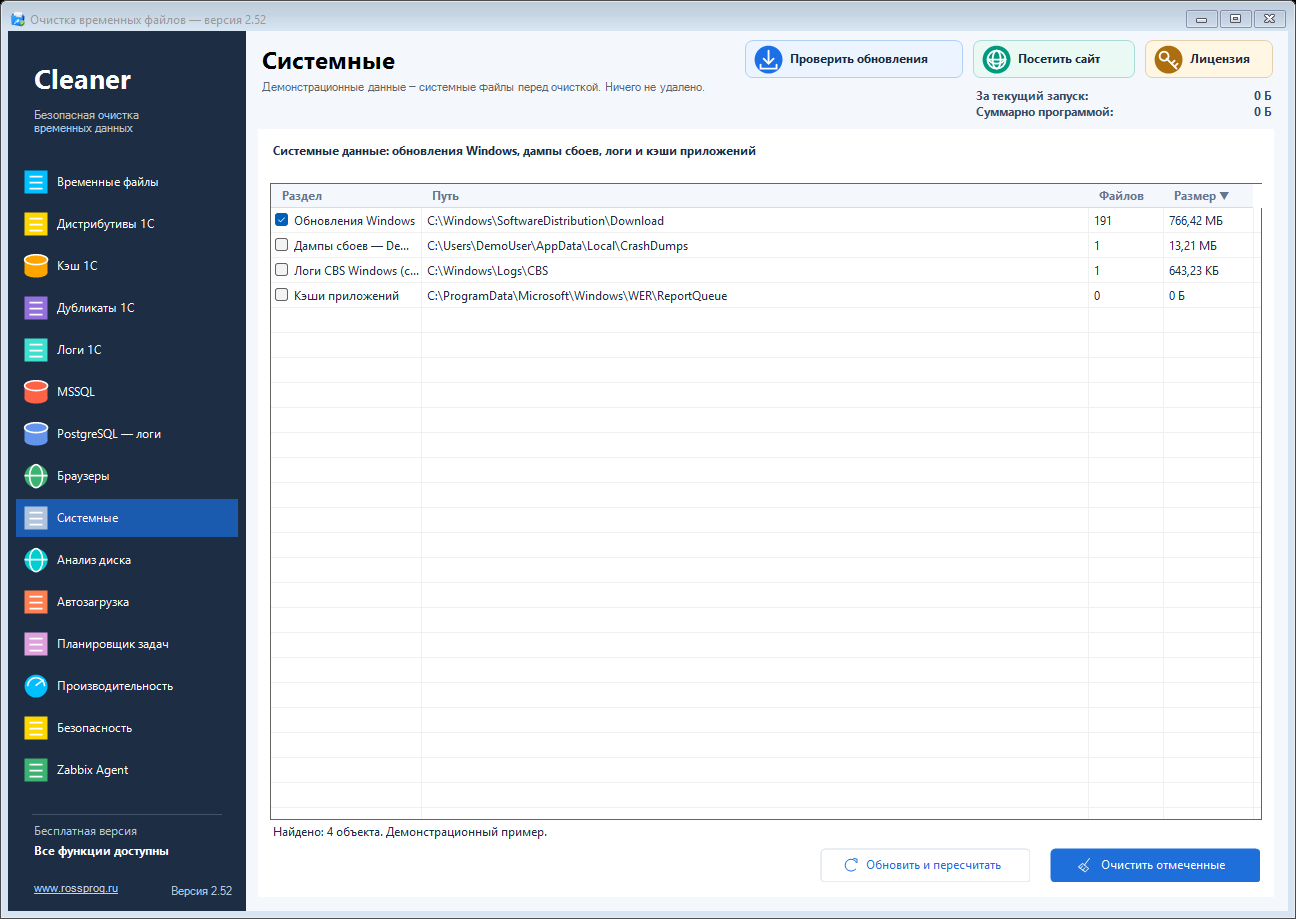Viewport: 1296px width, 919px height.
Task: Click the Дубликаты 1С purple icon
Action: click(x=36, y=308)
